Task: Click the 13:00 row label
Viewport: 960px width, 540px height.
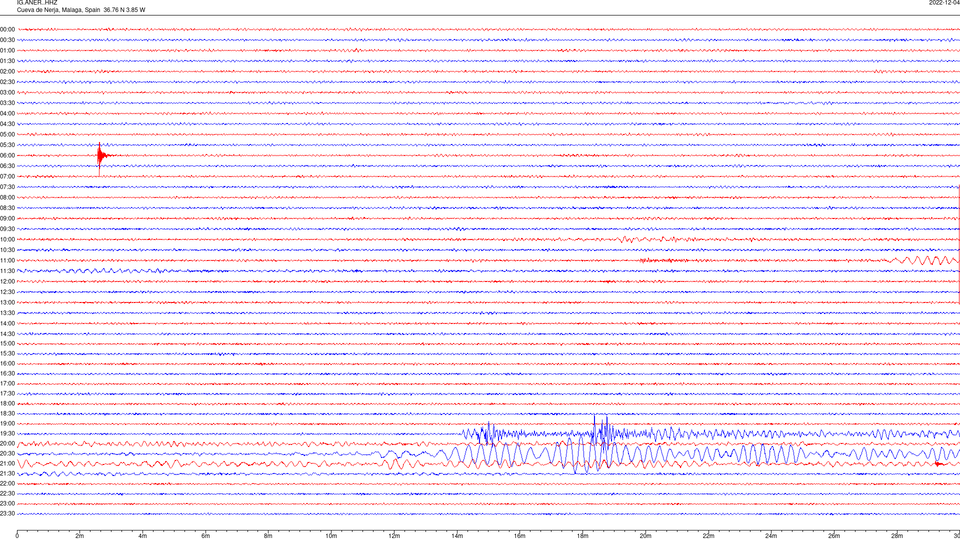Action: click(7, 302)
